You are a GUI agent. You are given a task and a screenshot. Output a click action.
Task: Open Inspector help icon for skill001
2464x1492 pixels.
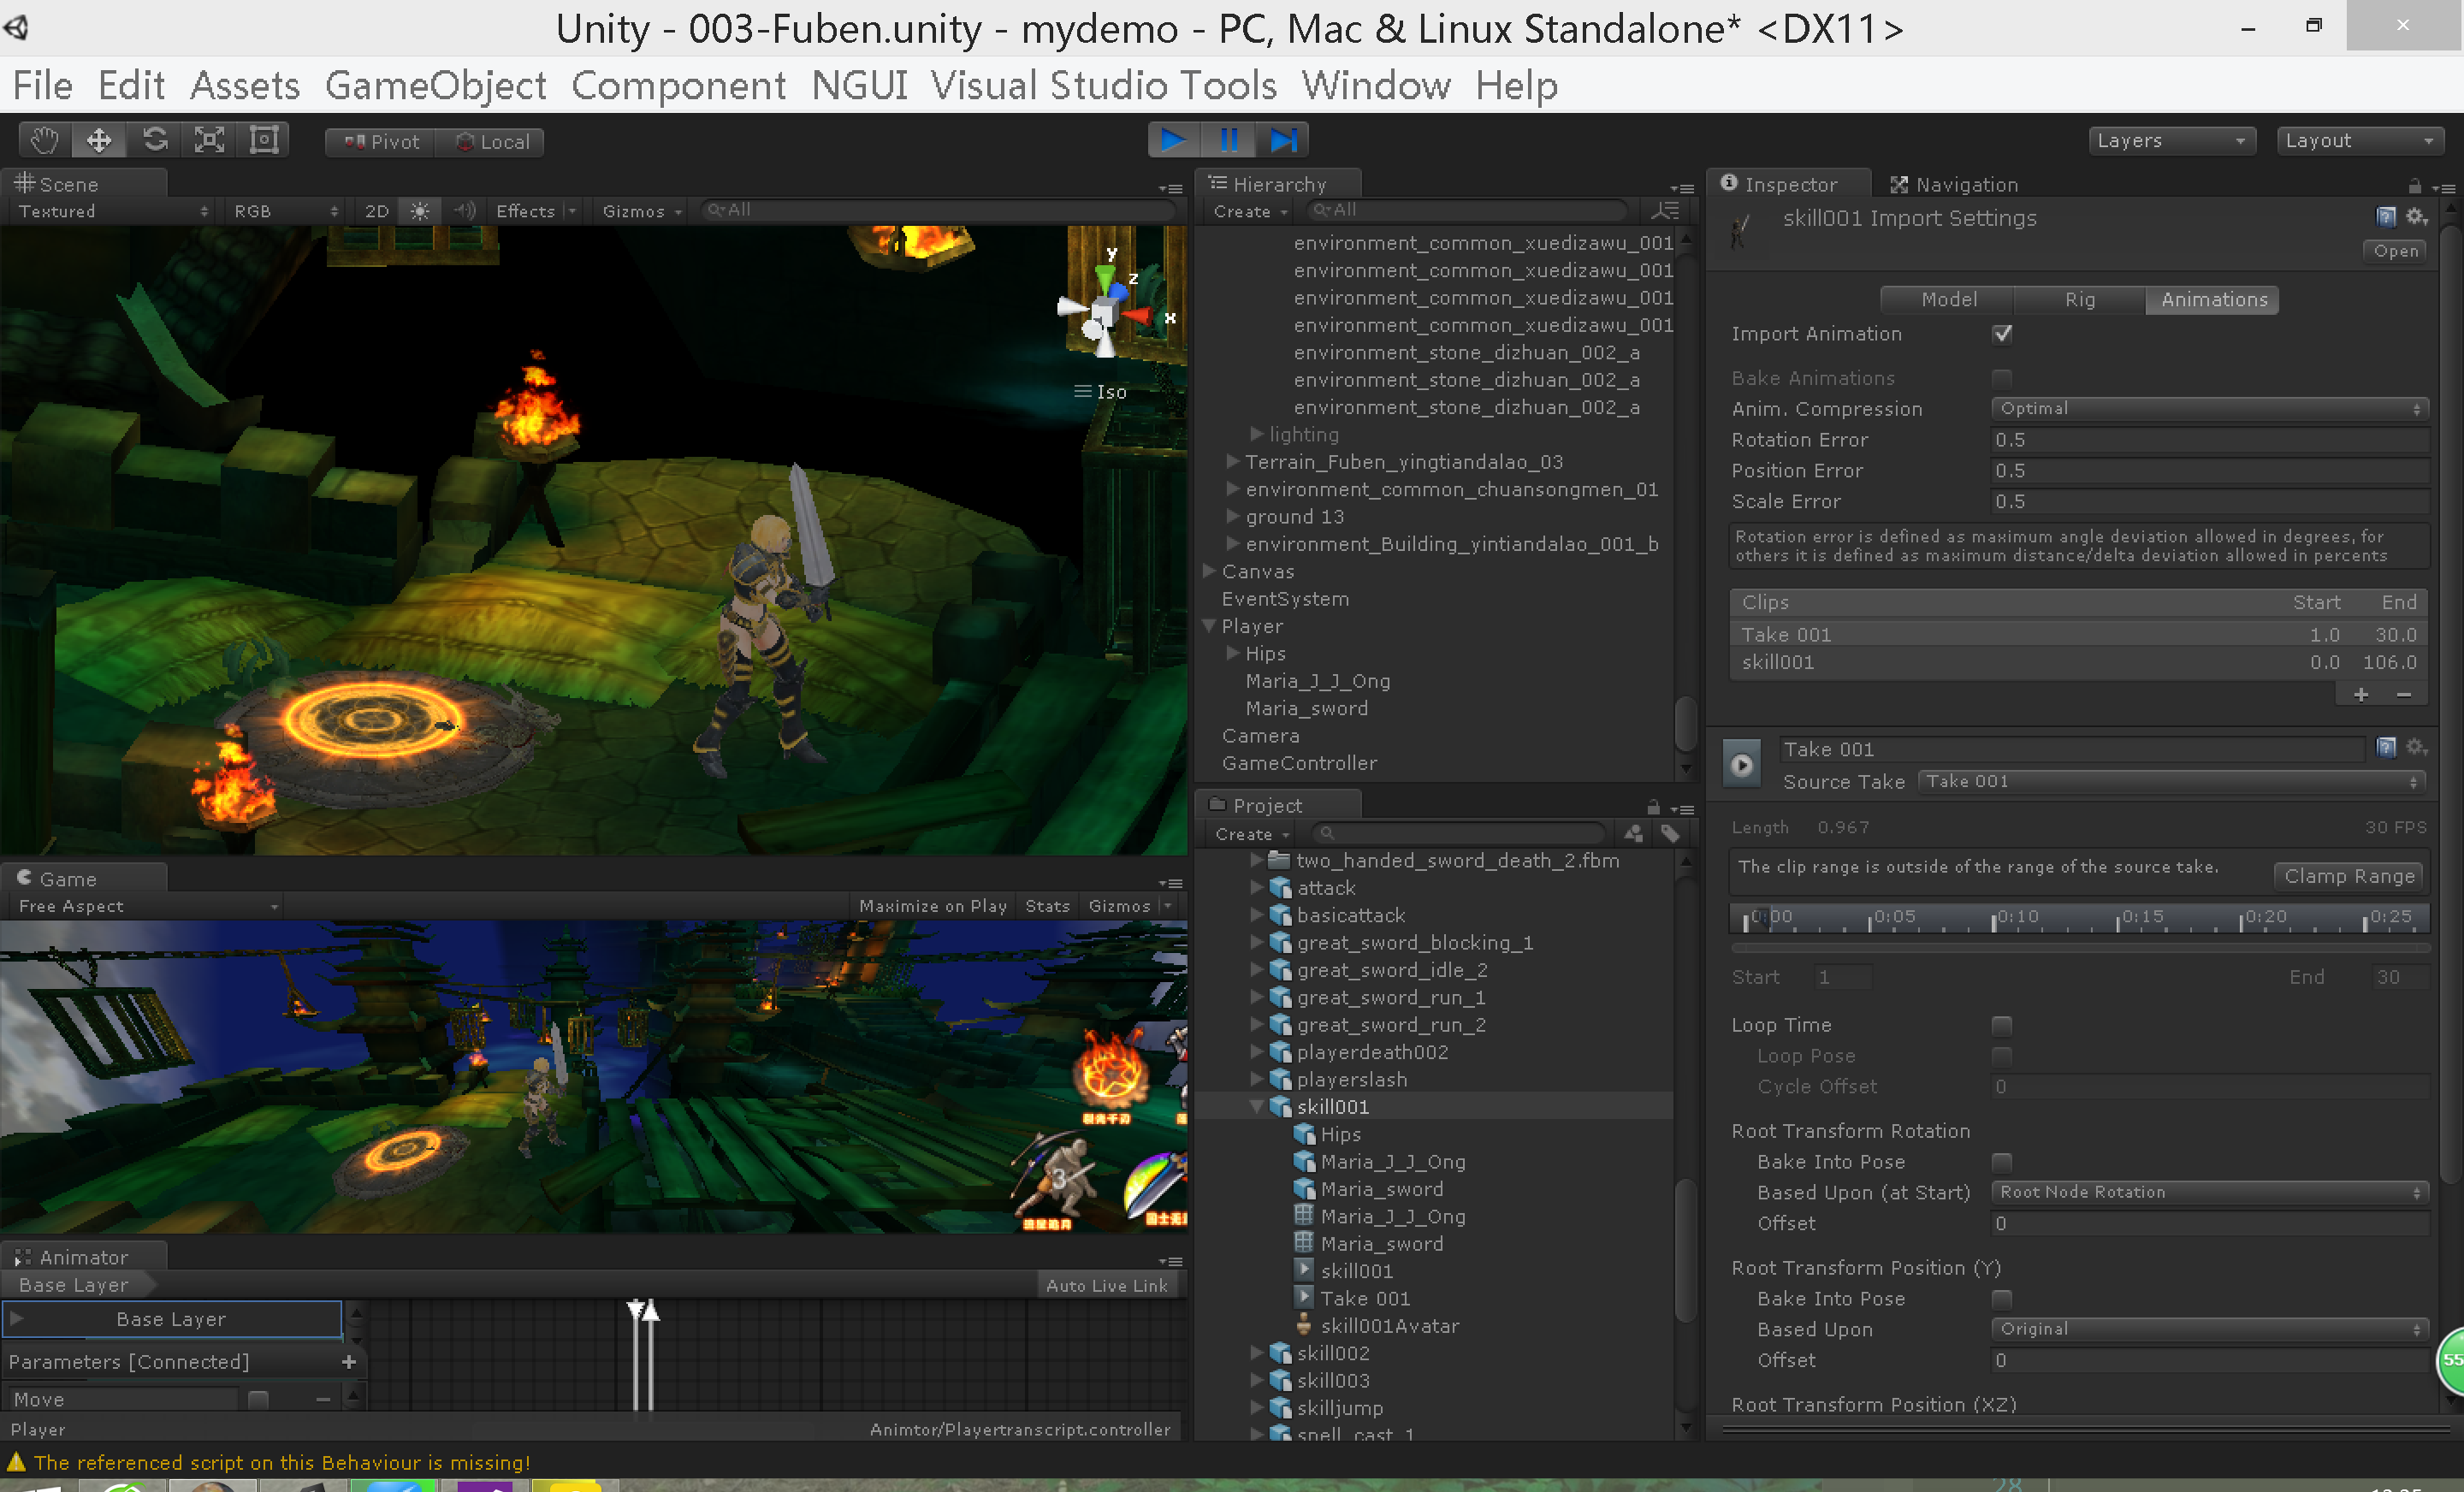tap(2386, 217)
